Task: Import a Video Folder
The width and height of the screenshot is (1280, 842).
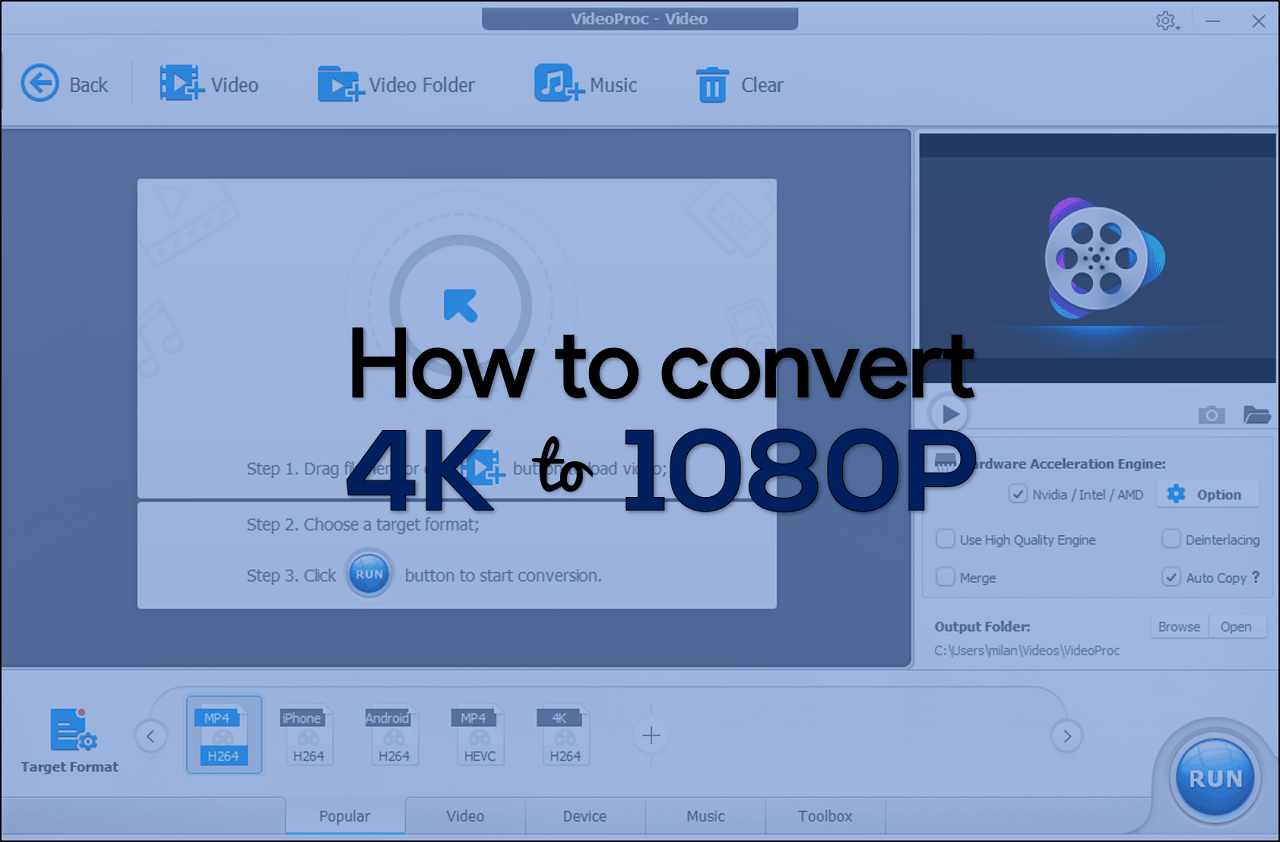Action: [396, 85]
